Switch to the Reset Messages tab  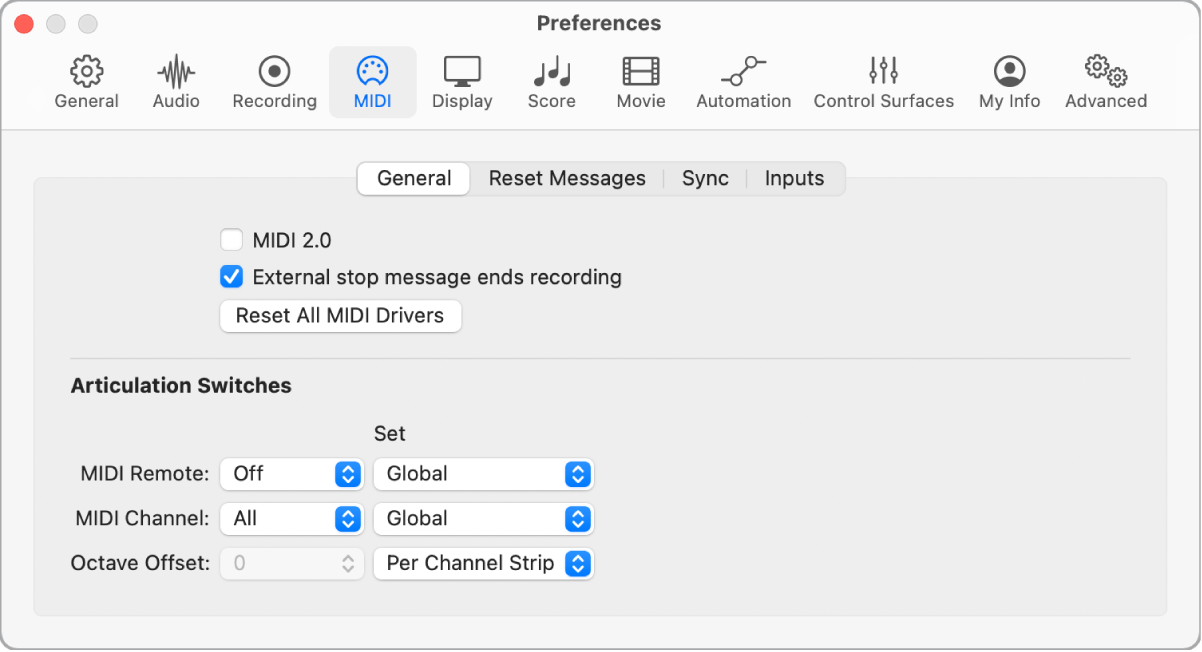click(x=567, y=179)
